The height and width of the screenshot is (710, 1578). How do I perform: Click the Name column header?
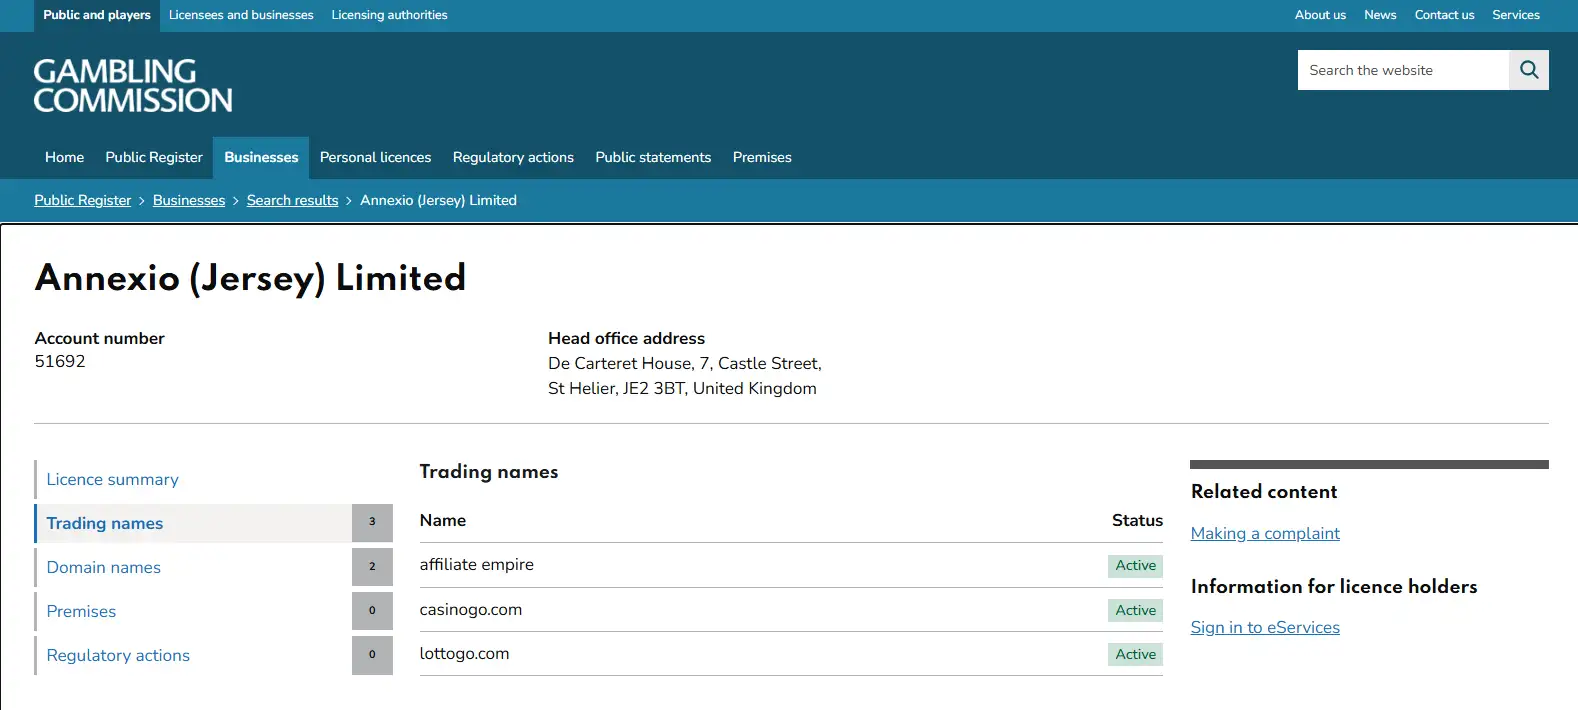(443, 521)
